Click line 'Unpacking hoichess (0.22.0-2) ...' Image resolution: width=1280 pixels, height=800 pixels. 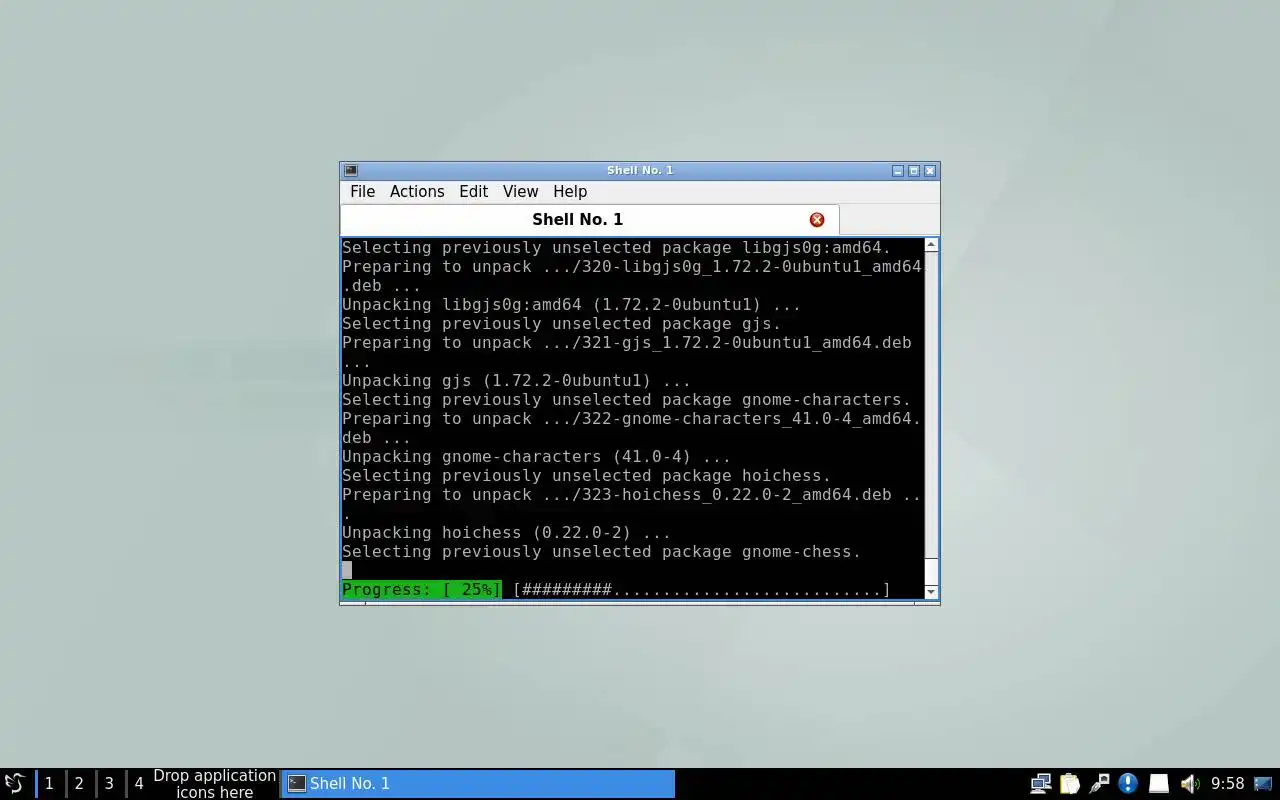[x=506, y=533]
